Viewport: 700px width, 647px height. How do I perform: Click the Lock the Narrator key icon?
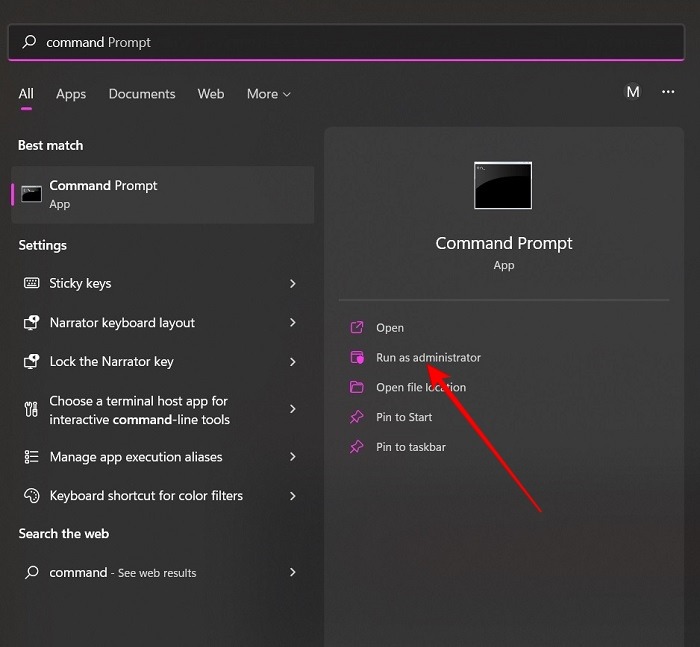point(31,362)
